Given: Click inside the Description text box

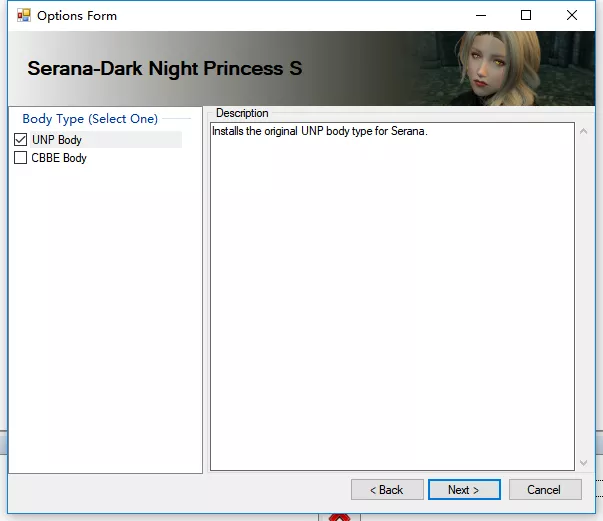Looking at the screenshot, I should coord(392,296).
